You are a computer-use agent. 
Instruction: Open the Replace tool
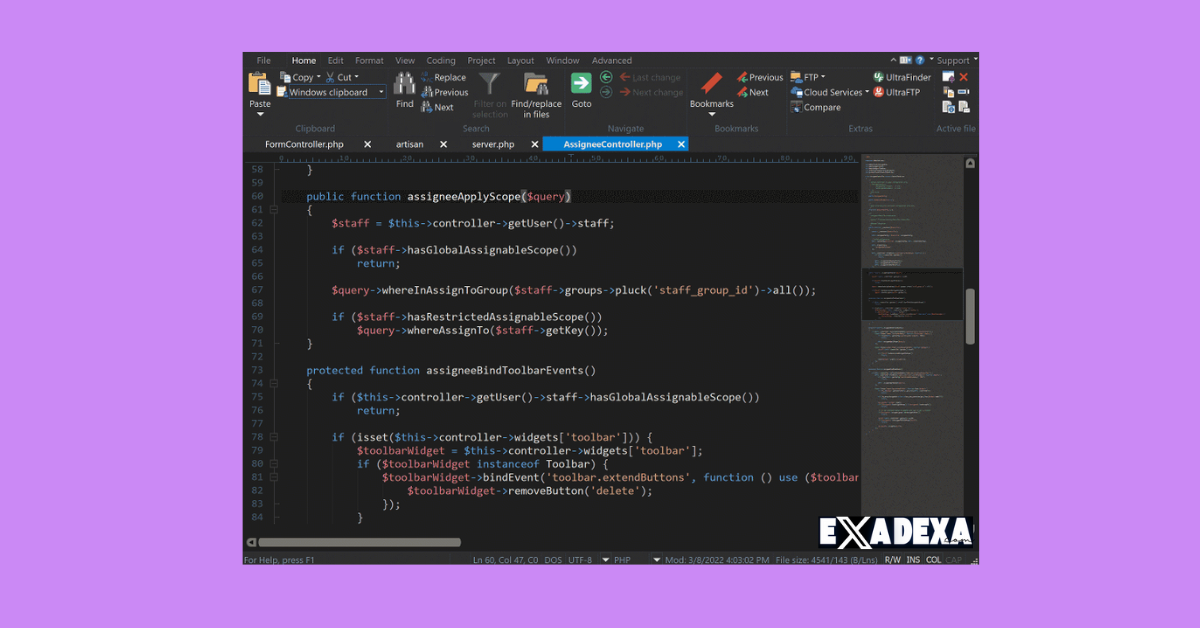point(449,77)
